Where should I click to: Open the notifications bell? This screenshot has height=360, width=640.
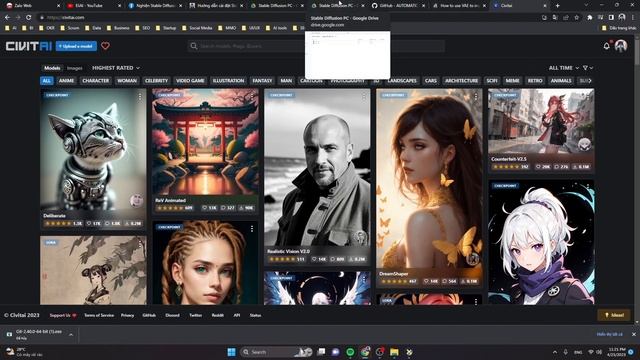[x=607, y=46]
